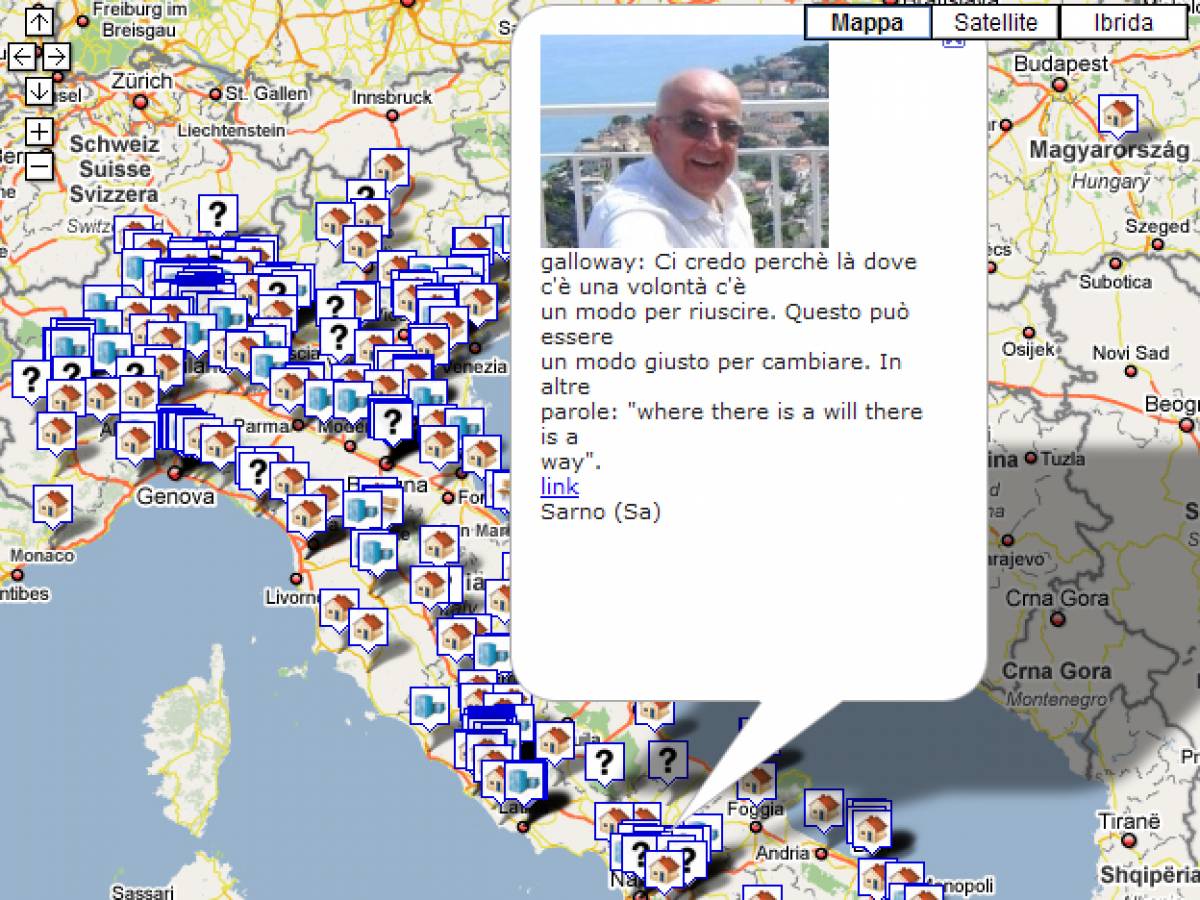Close the info popup window
Viewport: 1200px width, 900px height.
click(x=953, y=41)
